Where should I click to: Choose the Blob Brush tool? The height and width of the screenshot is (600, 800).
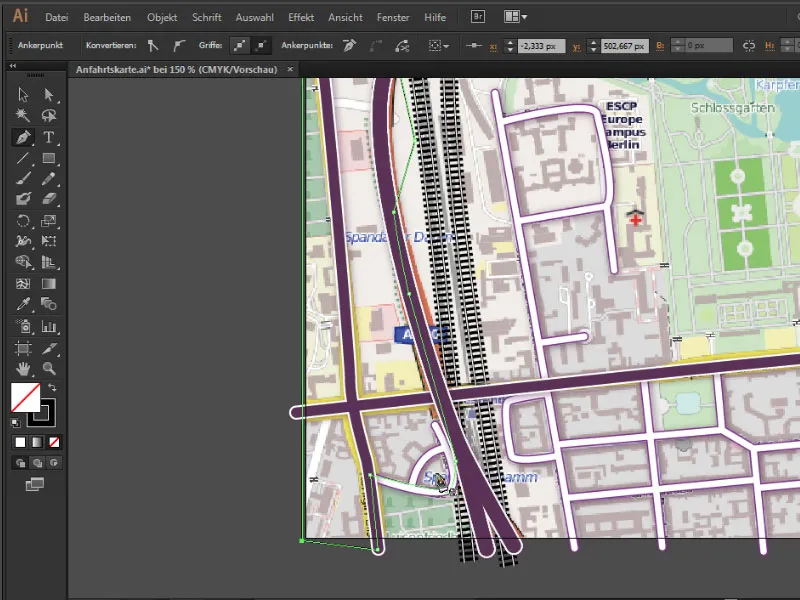[23, 199]
